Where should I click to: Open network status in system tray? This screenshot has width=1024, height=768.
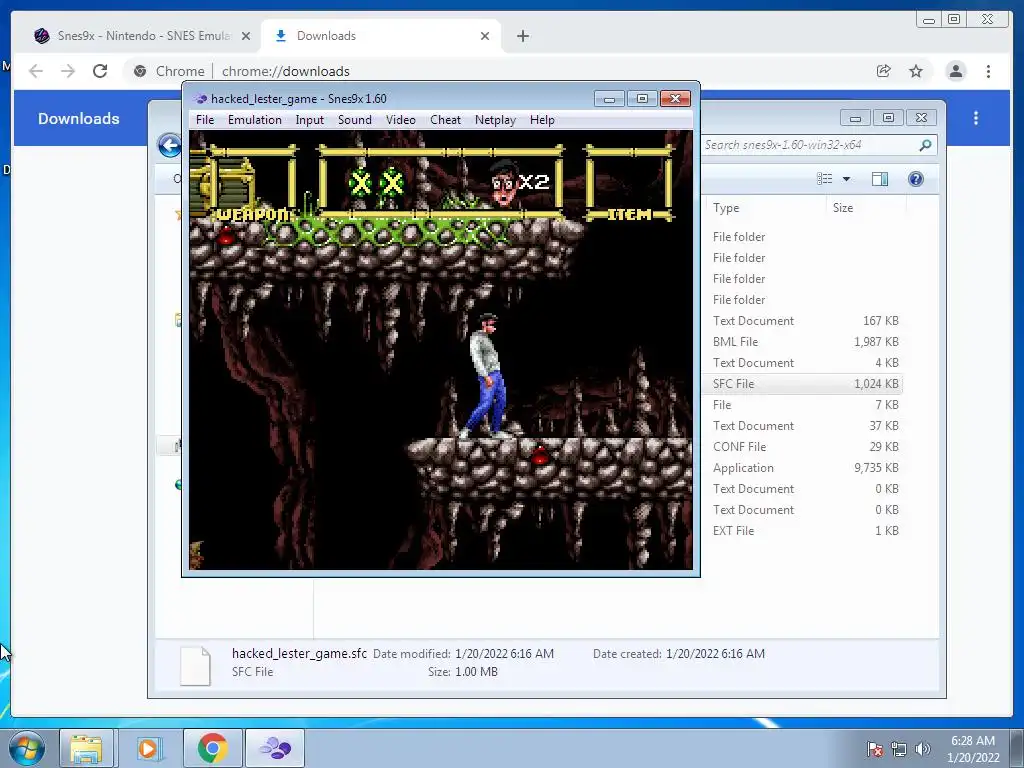pos(899,749)
